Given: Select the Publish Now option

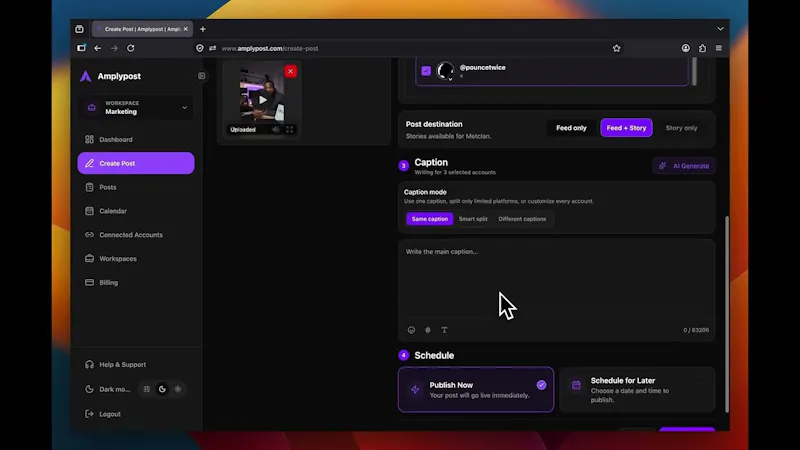Looking at the screenshot, I should tap(476, 390).
